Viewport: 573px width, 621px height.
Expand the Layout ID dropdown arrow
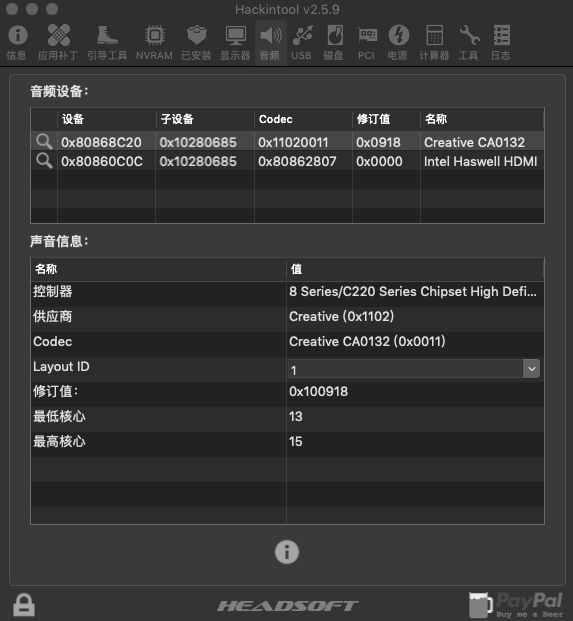(531, 369)
